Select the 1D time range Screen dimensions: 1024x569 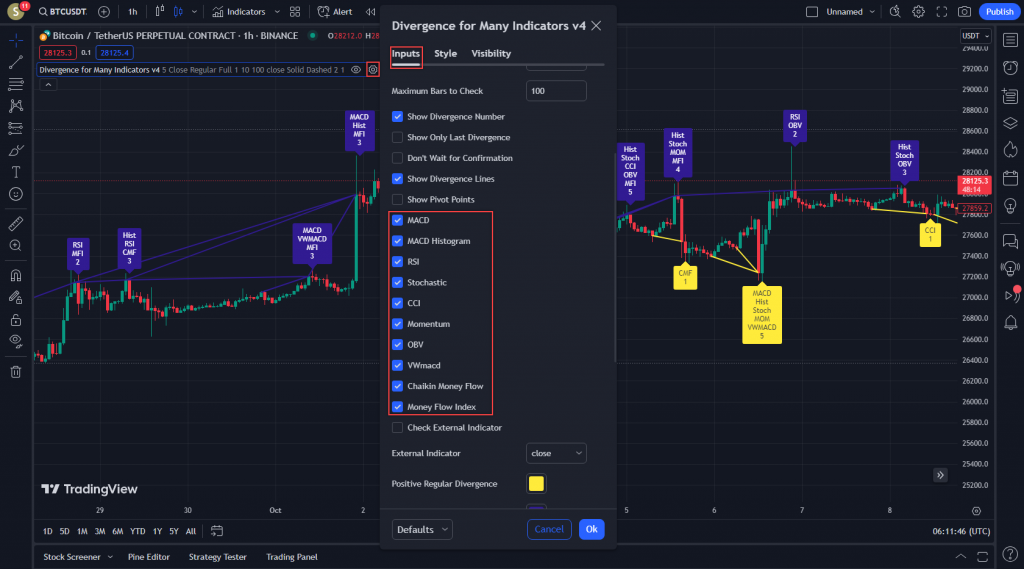point(48,531)
